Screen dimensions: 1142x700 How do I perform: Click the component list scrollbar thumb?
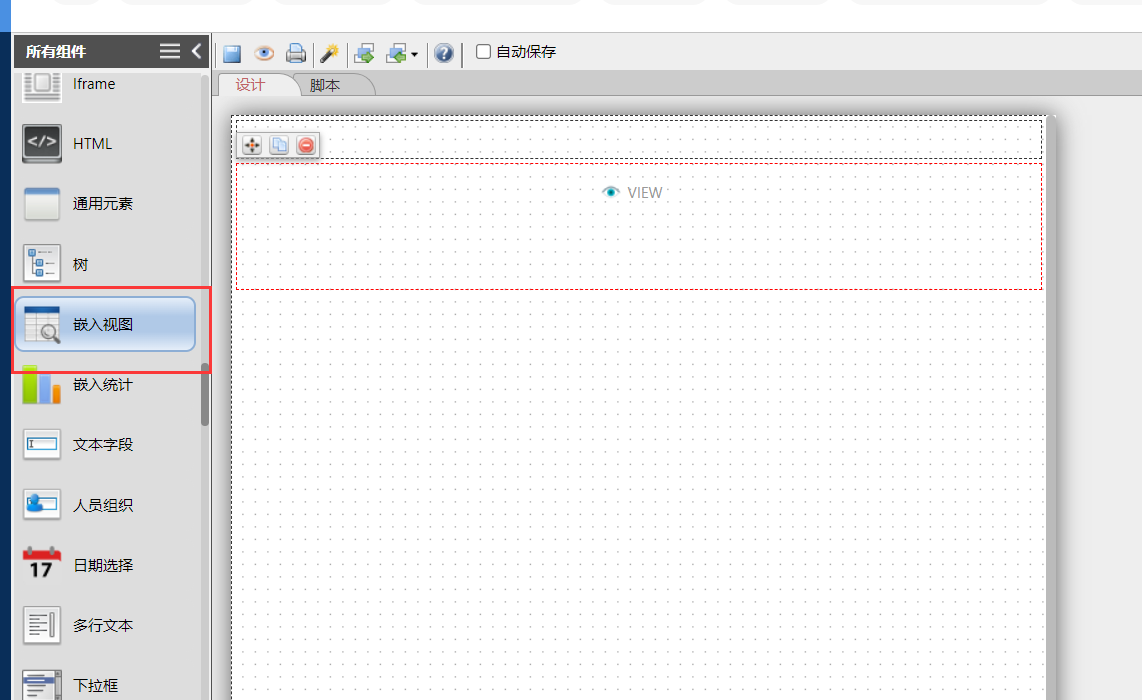(x=205, y=394)
